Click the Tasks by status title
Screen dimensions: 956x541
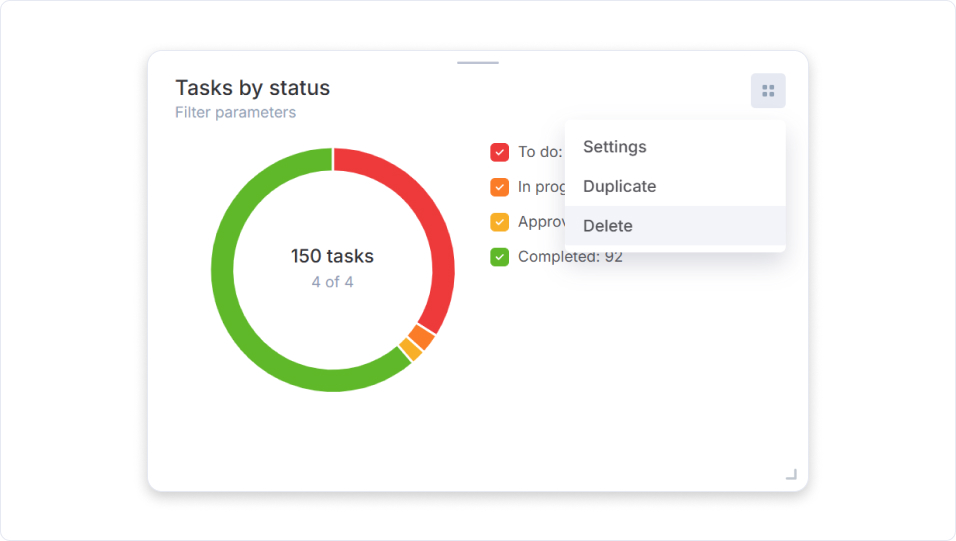coord(252,88)
